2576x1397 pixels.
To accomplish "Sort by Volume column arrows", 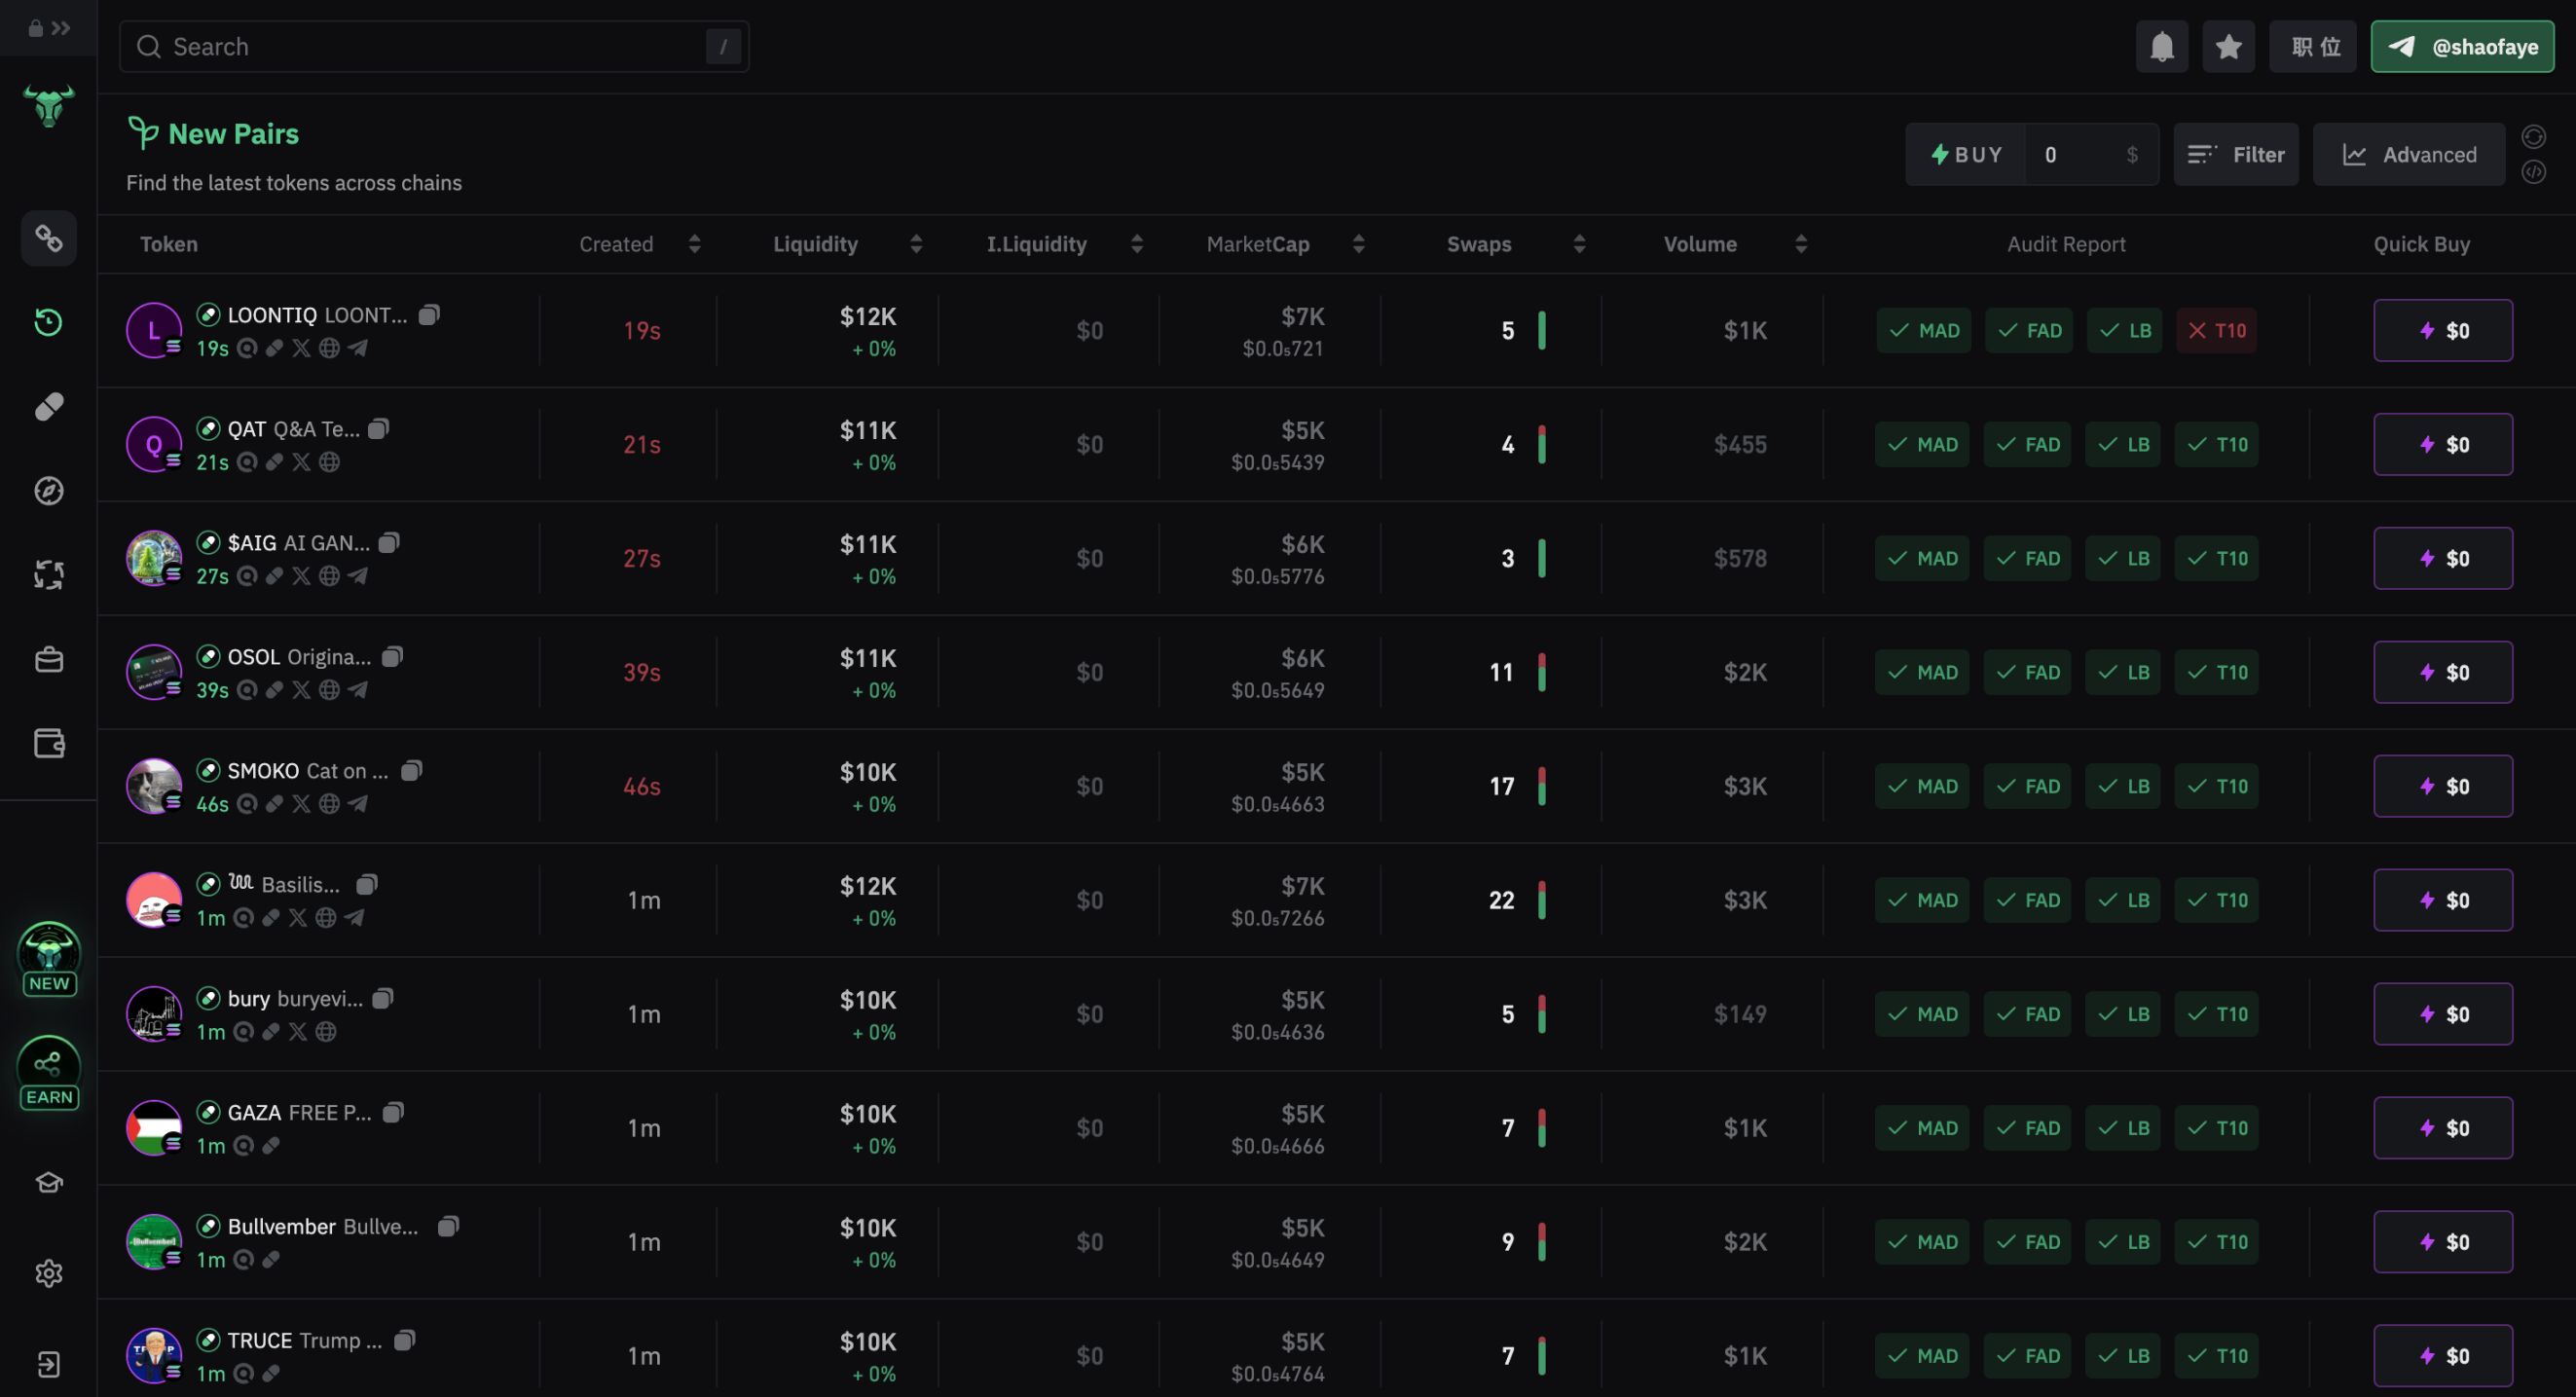I will coord(1800,244).
